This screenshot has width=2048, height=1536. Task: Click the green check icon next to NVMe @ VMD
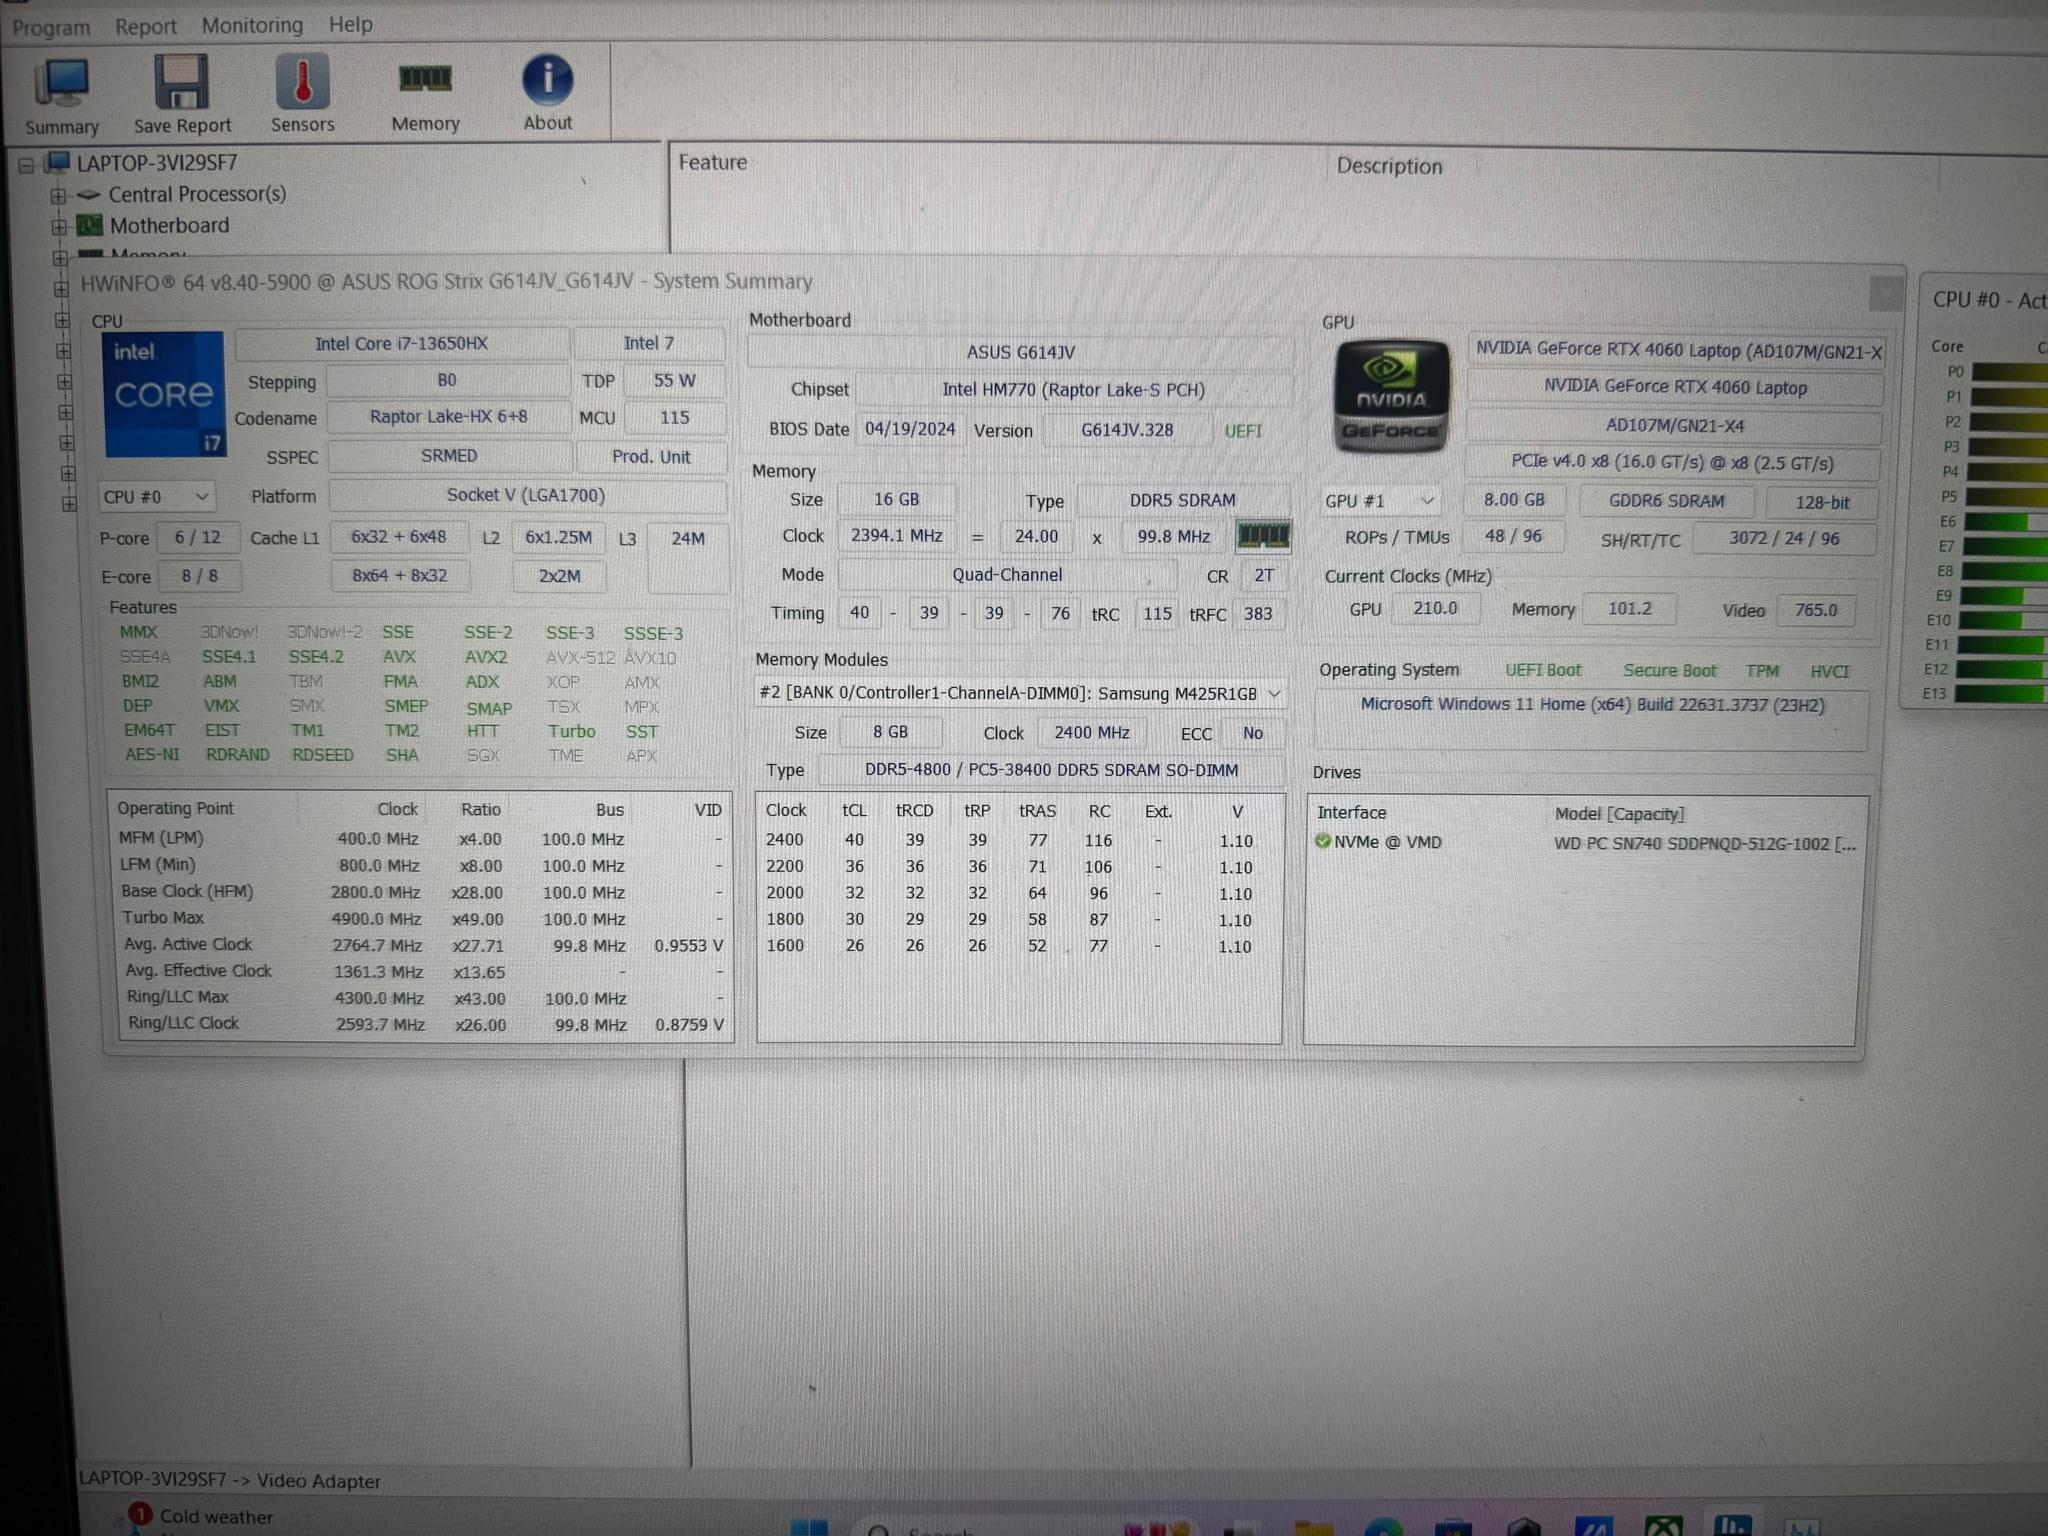click(x=1322, y=841)
